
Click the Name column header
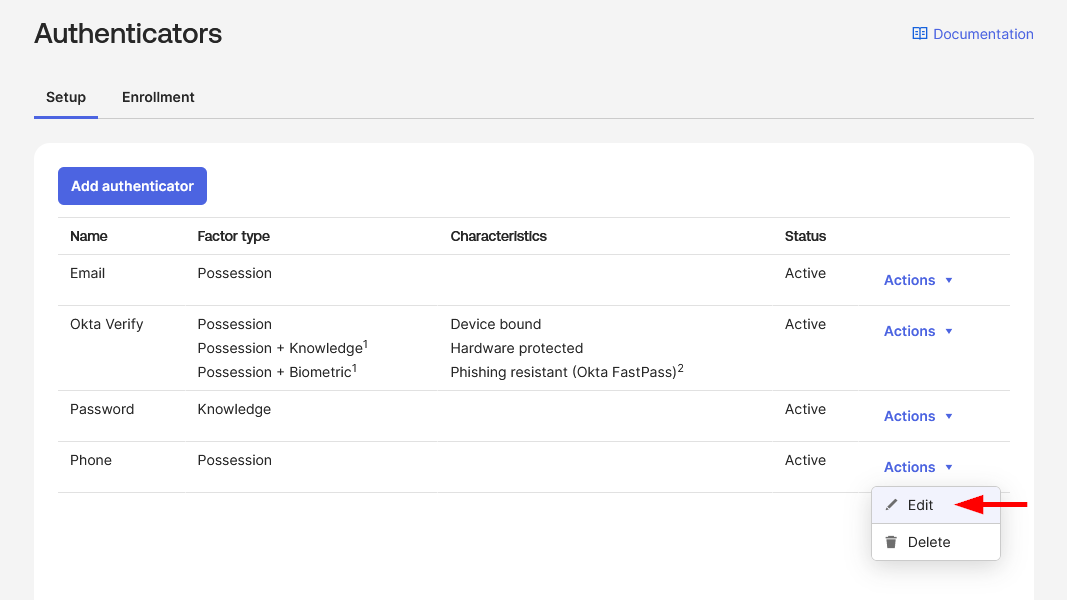89,236
